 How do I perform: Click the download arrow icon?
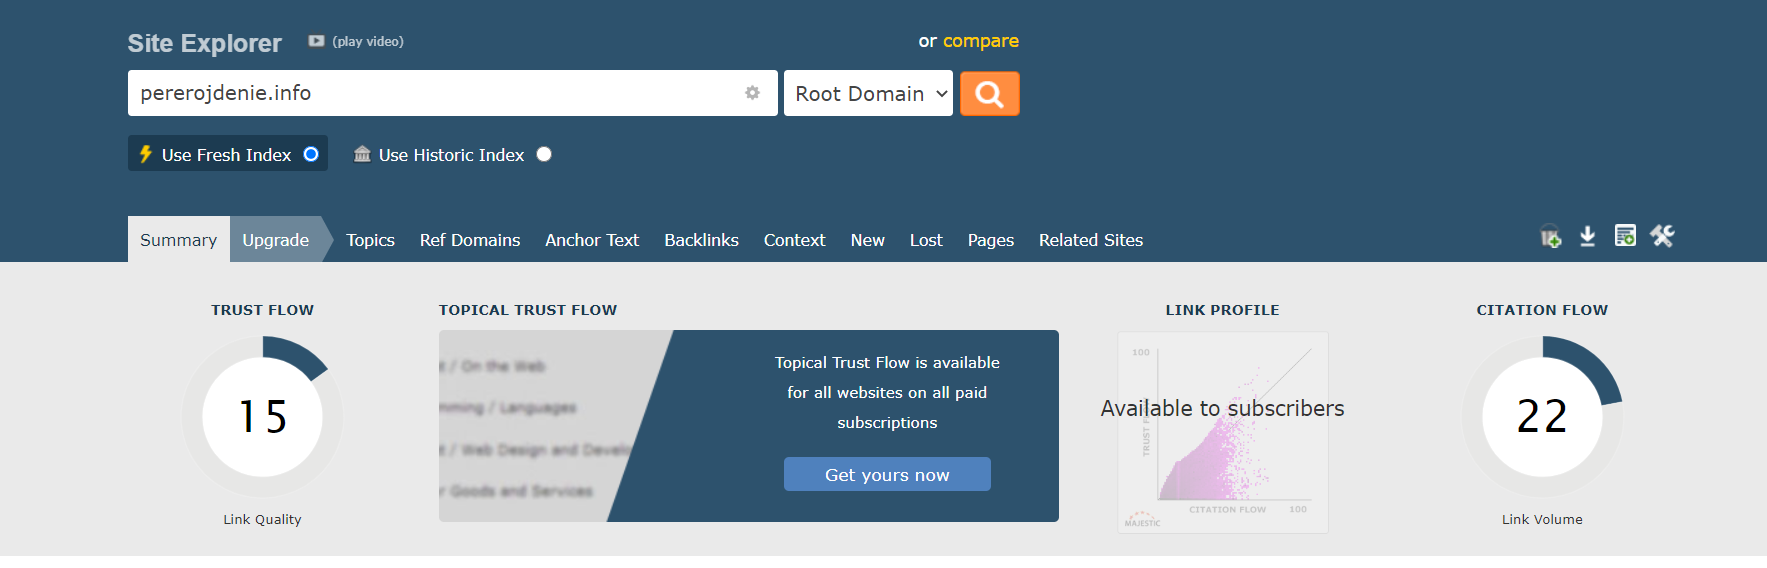[1587, 236]
